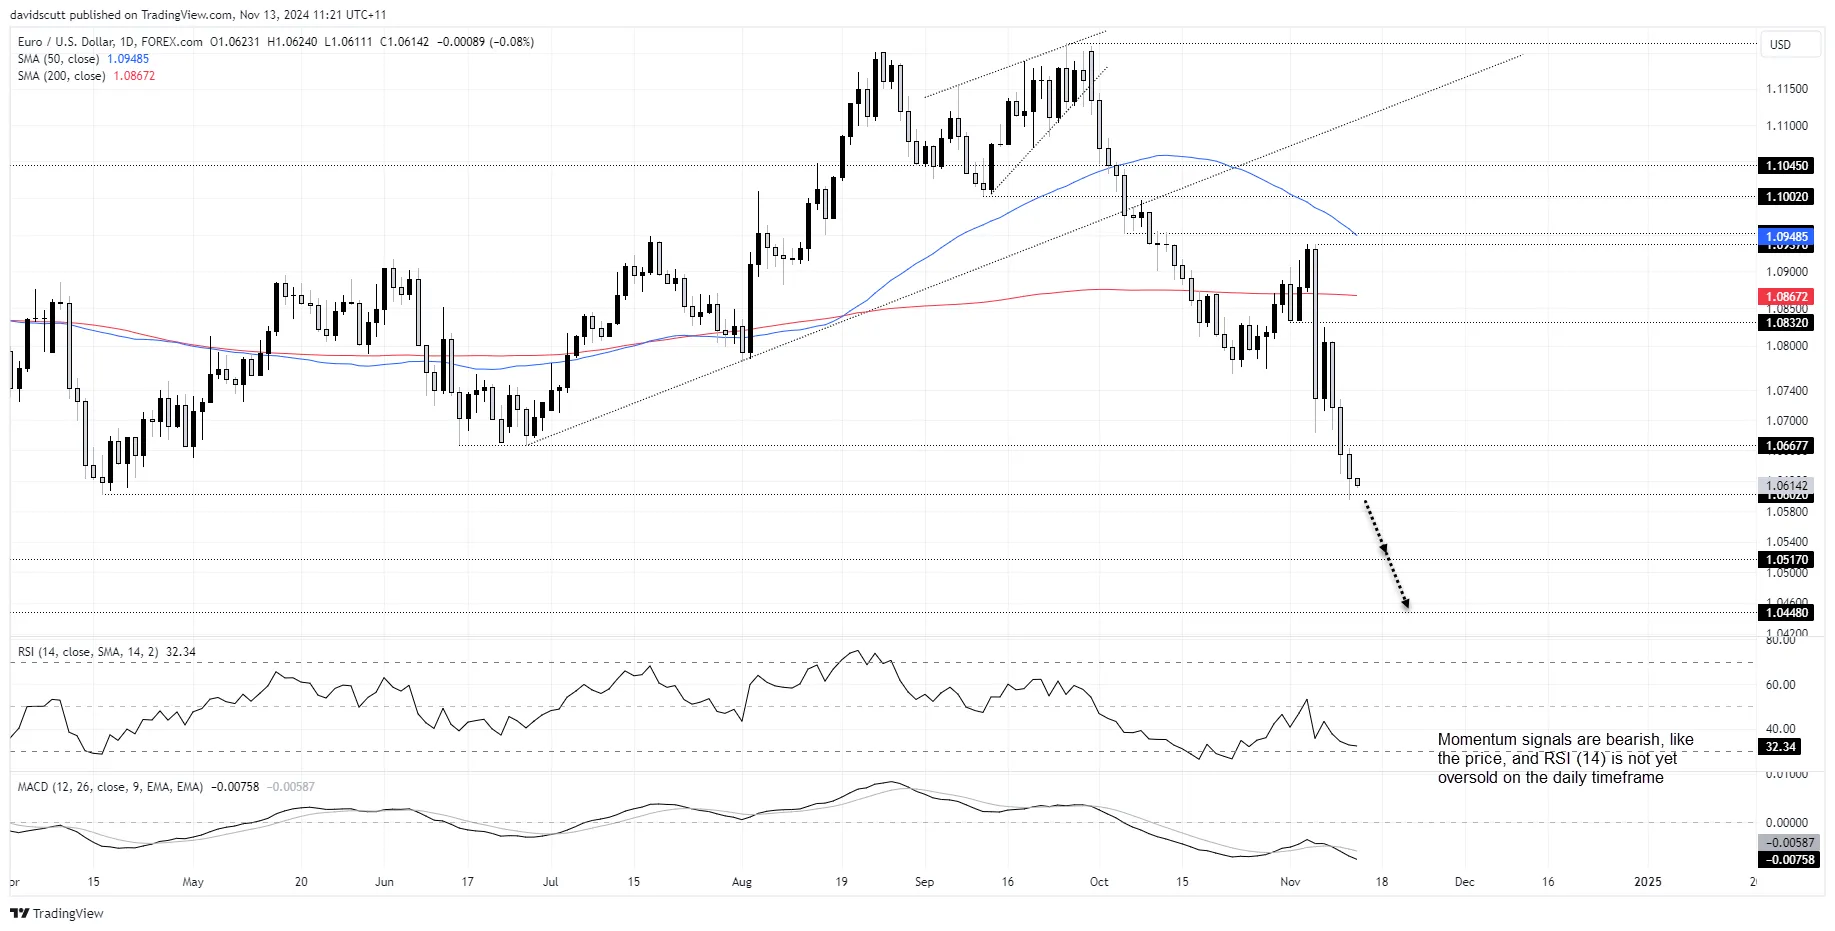Select the SMA (50, close) indicator legend
The image size is (1835, 931).
pyautogui.click(x=83, y=59)
